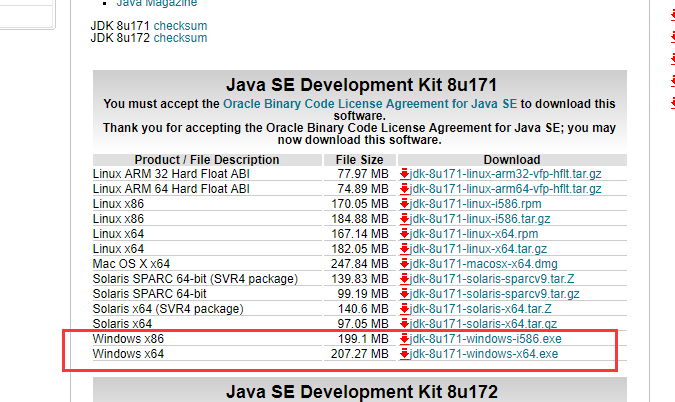The height and width of the screenshot is (402, 675).
Task: Click the Java SE Development Kit 8u172 heading
Action: click(x=362, y=392)
